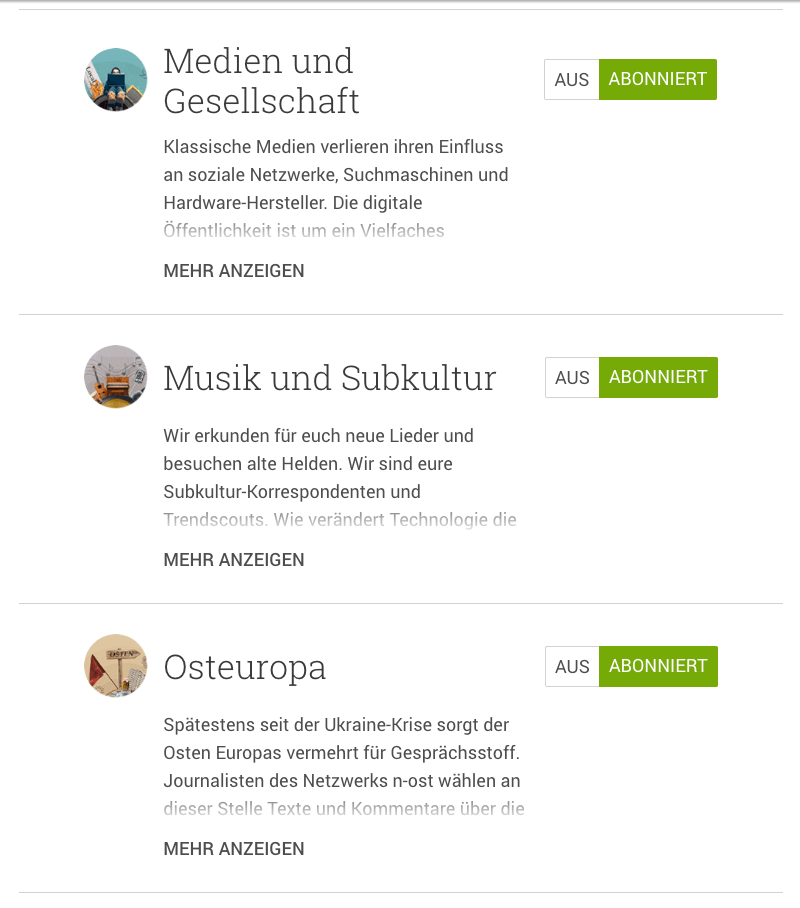Click the Medien und Gesellschaft round icon
The image size is (800, 908).
(115, 79)
